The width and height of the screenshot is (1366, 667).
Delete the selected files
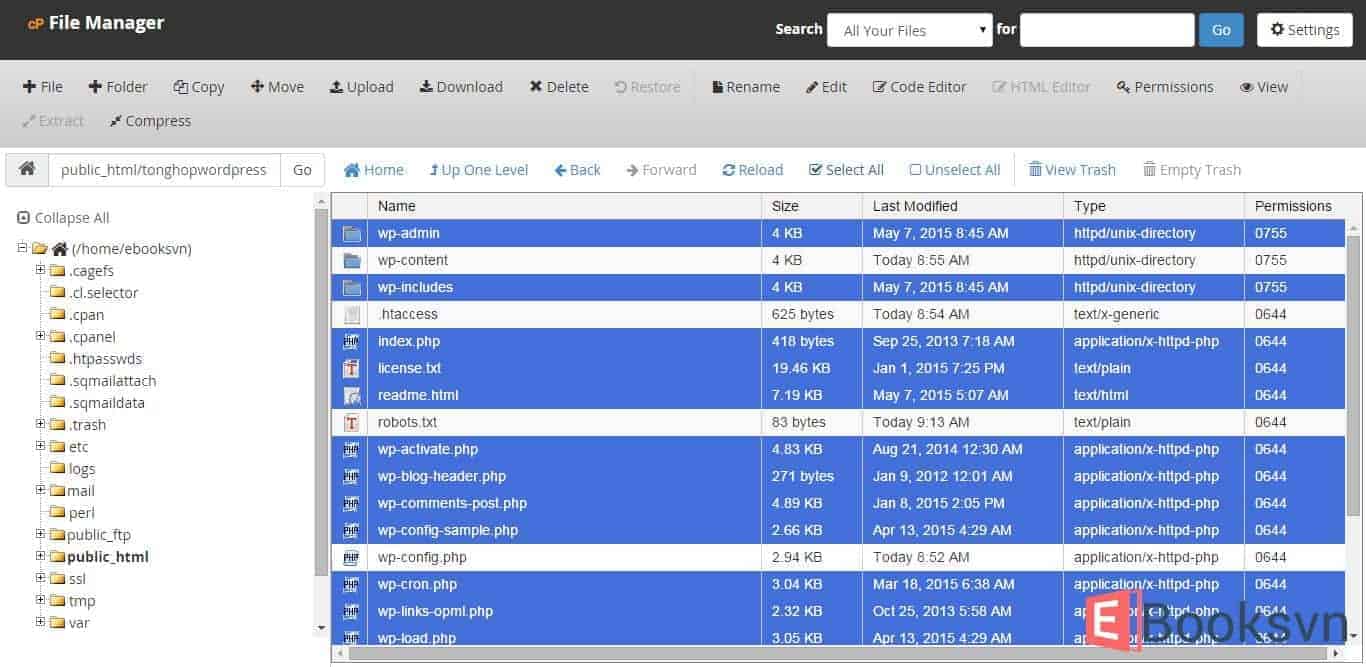coord(559,87)
